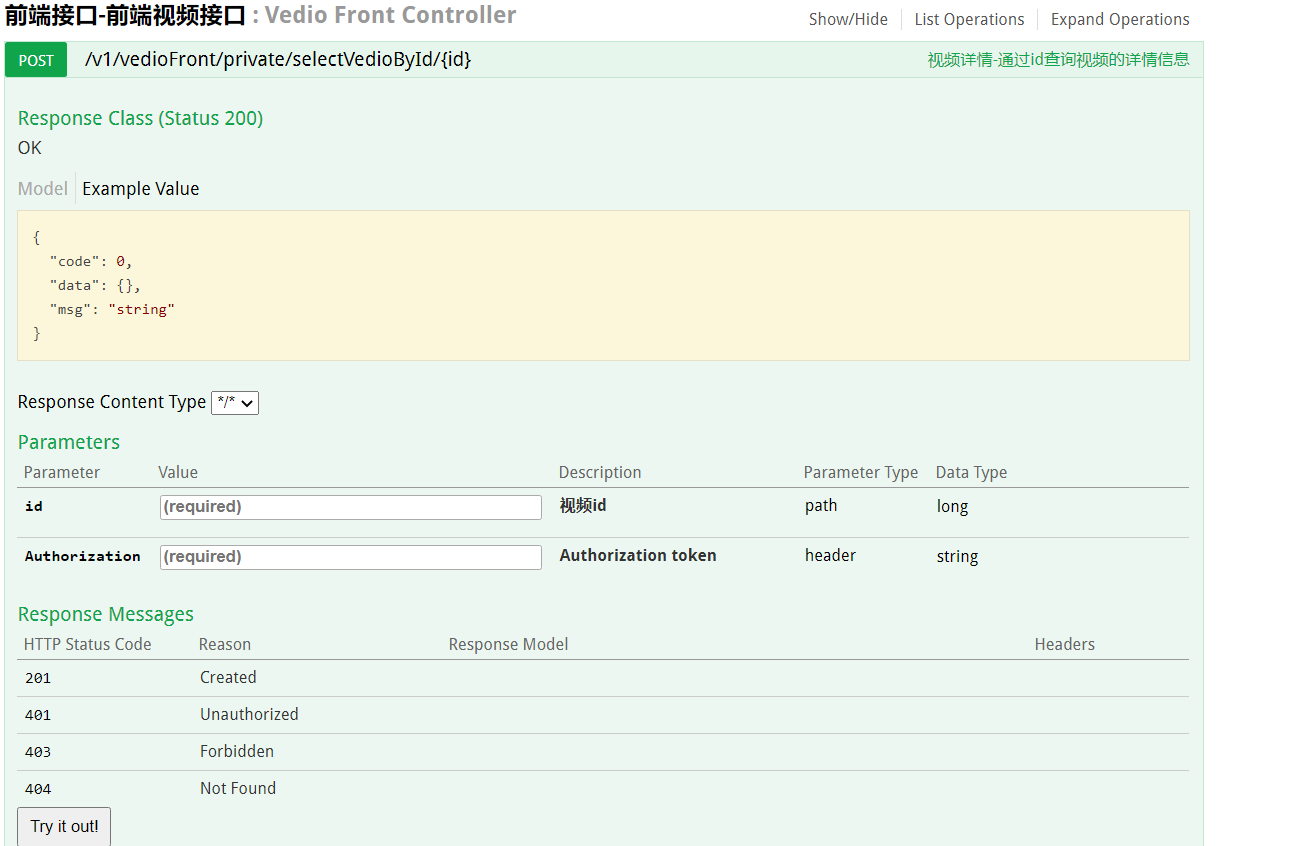Click the Headers column header

tap(1065, 644)
